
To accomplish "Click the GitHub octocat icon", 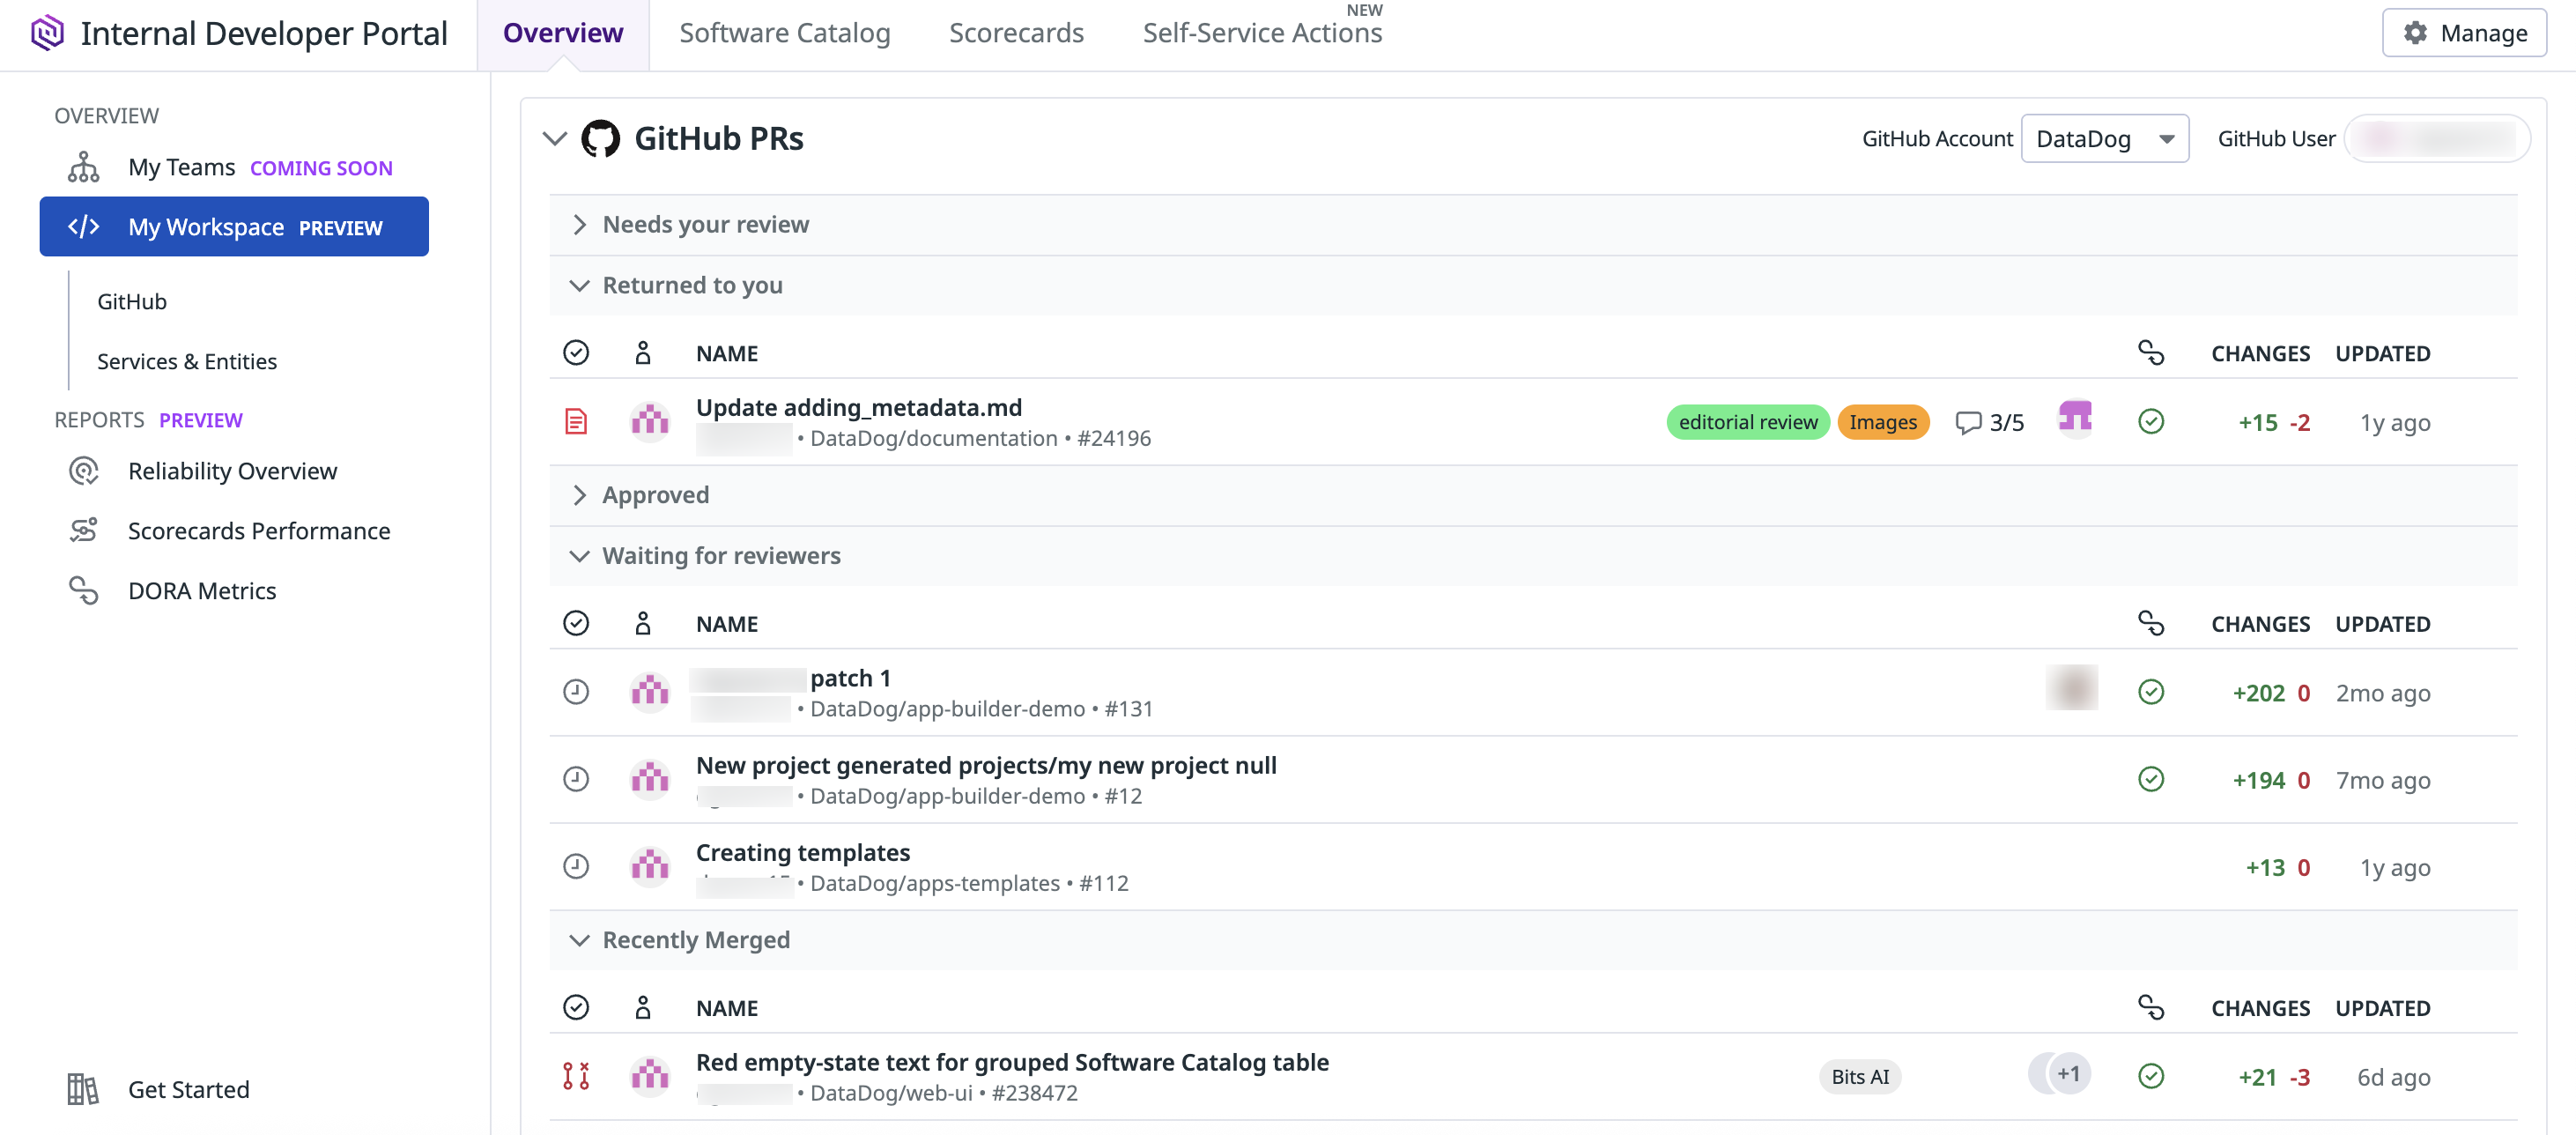I will [x=600, y=138].
